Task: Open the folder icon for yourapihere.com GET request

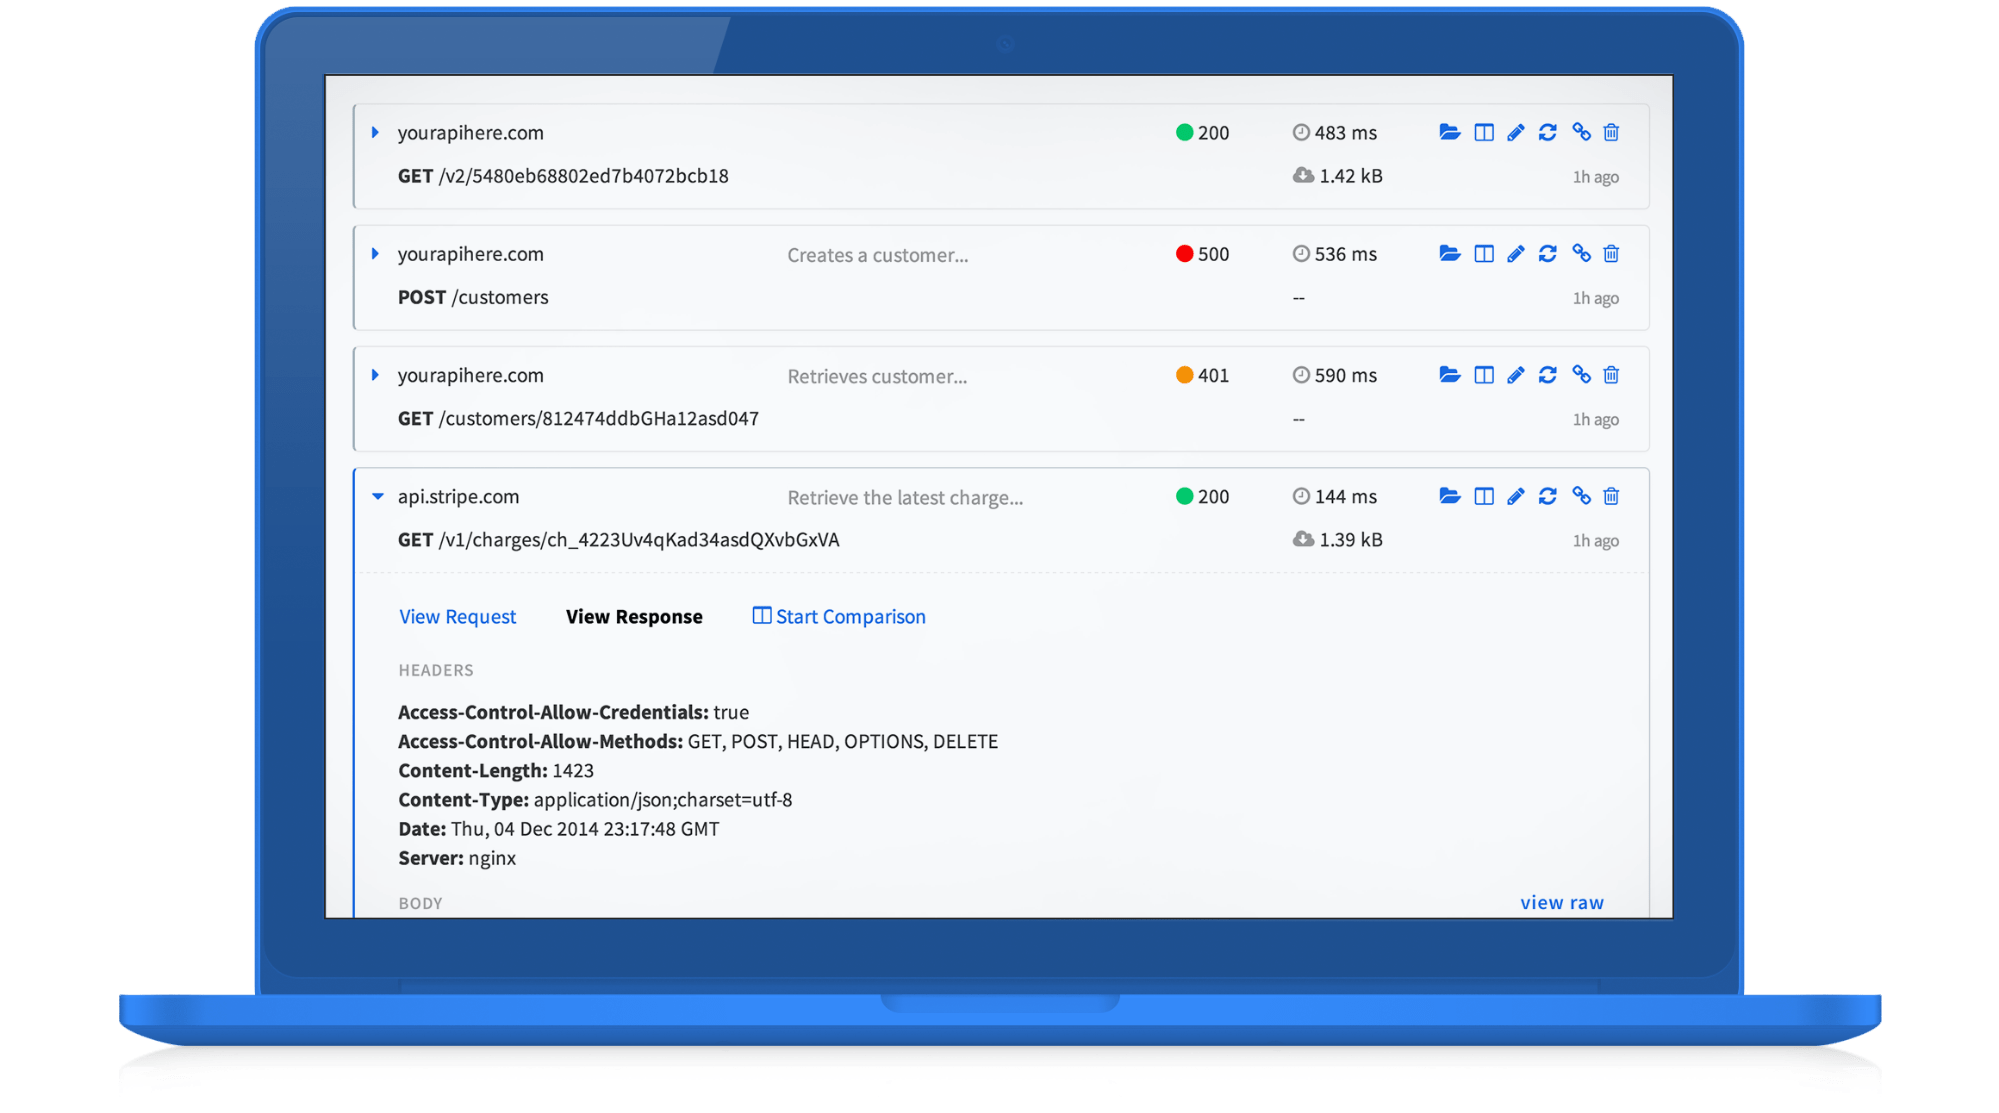Action: click(1449, 132)
